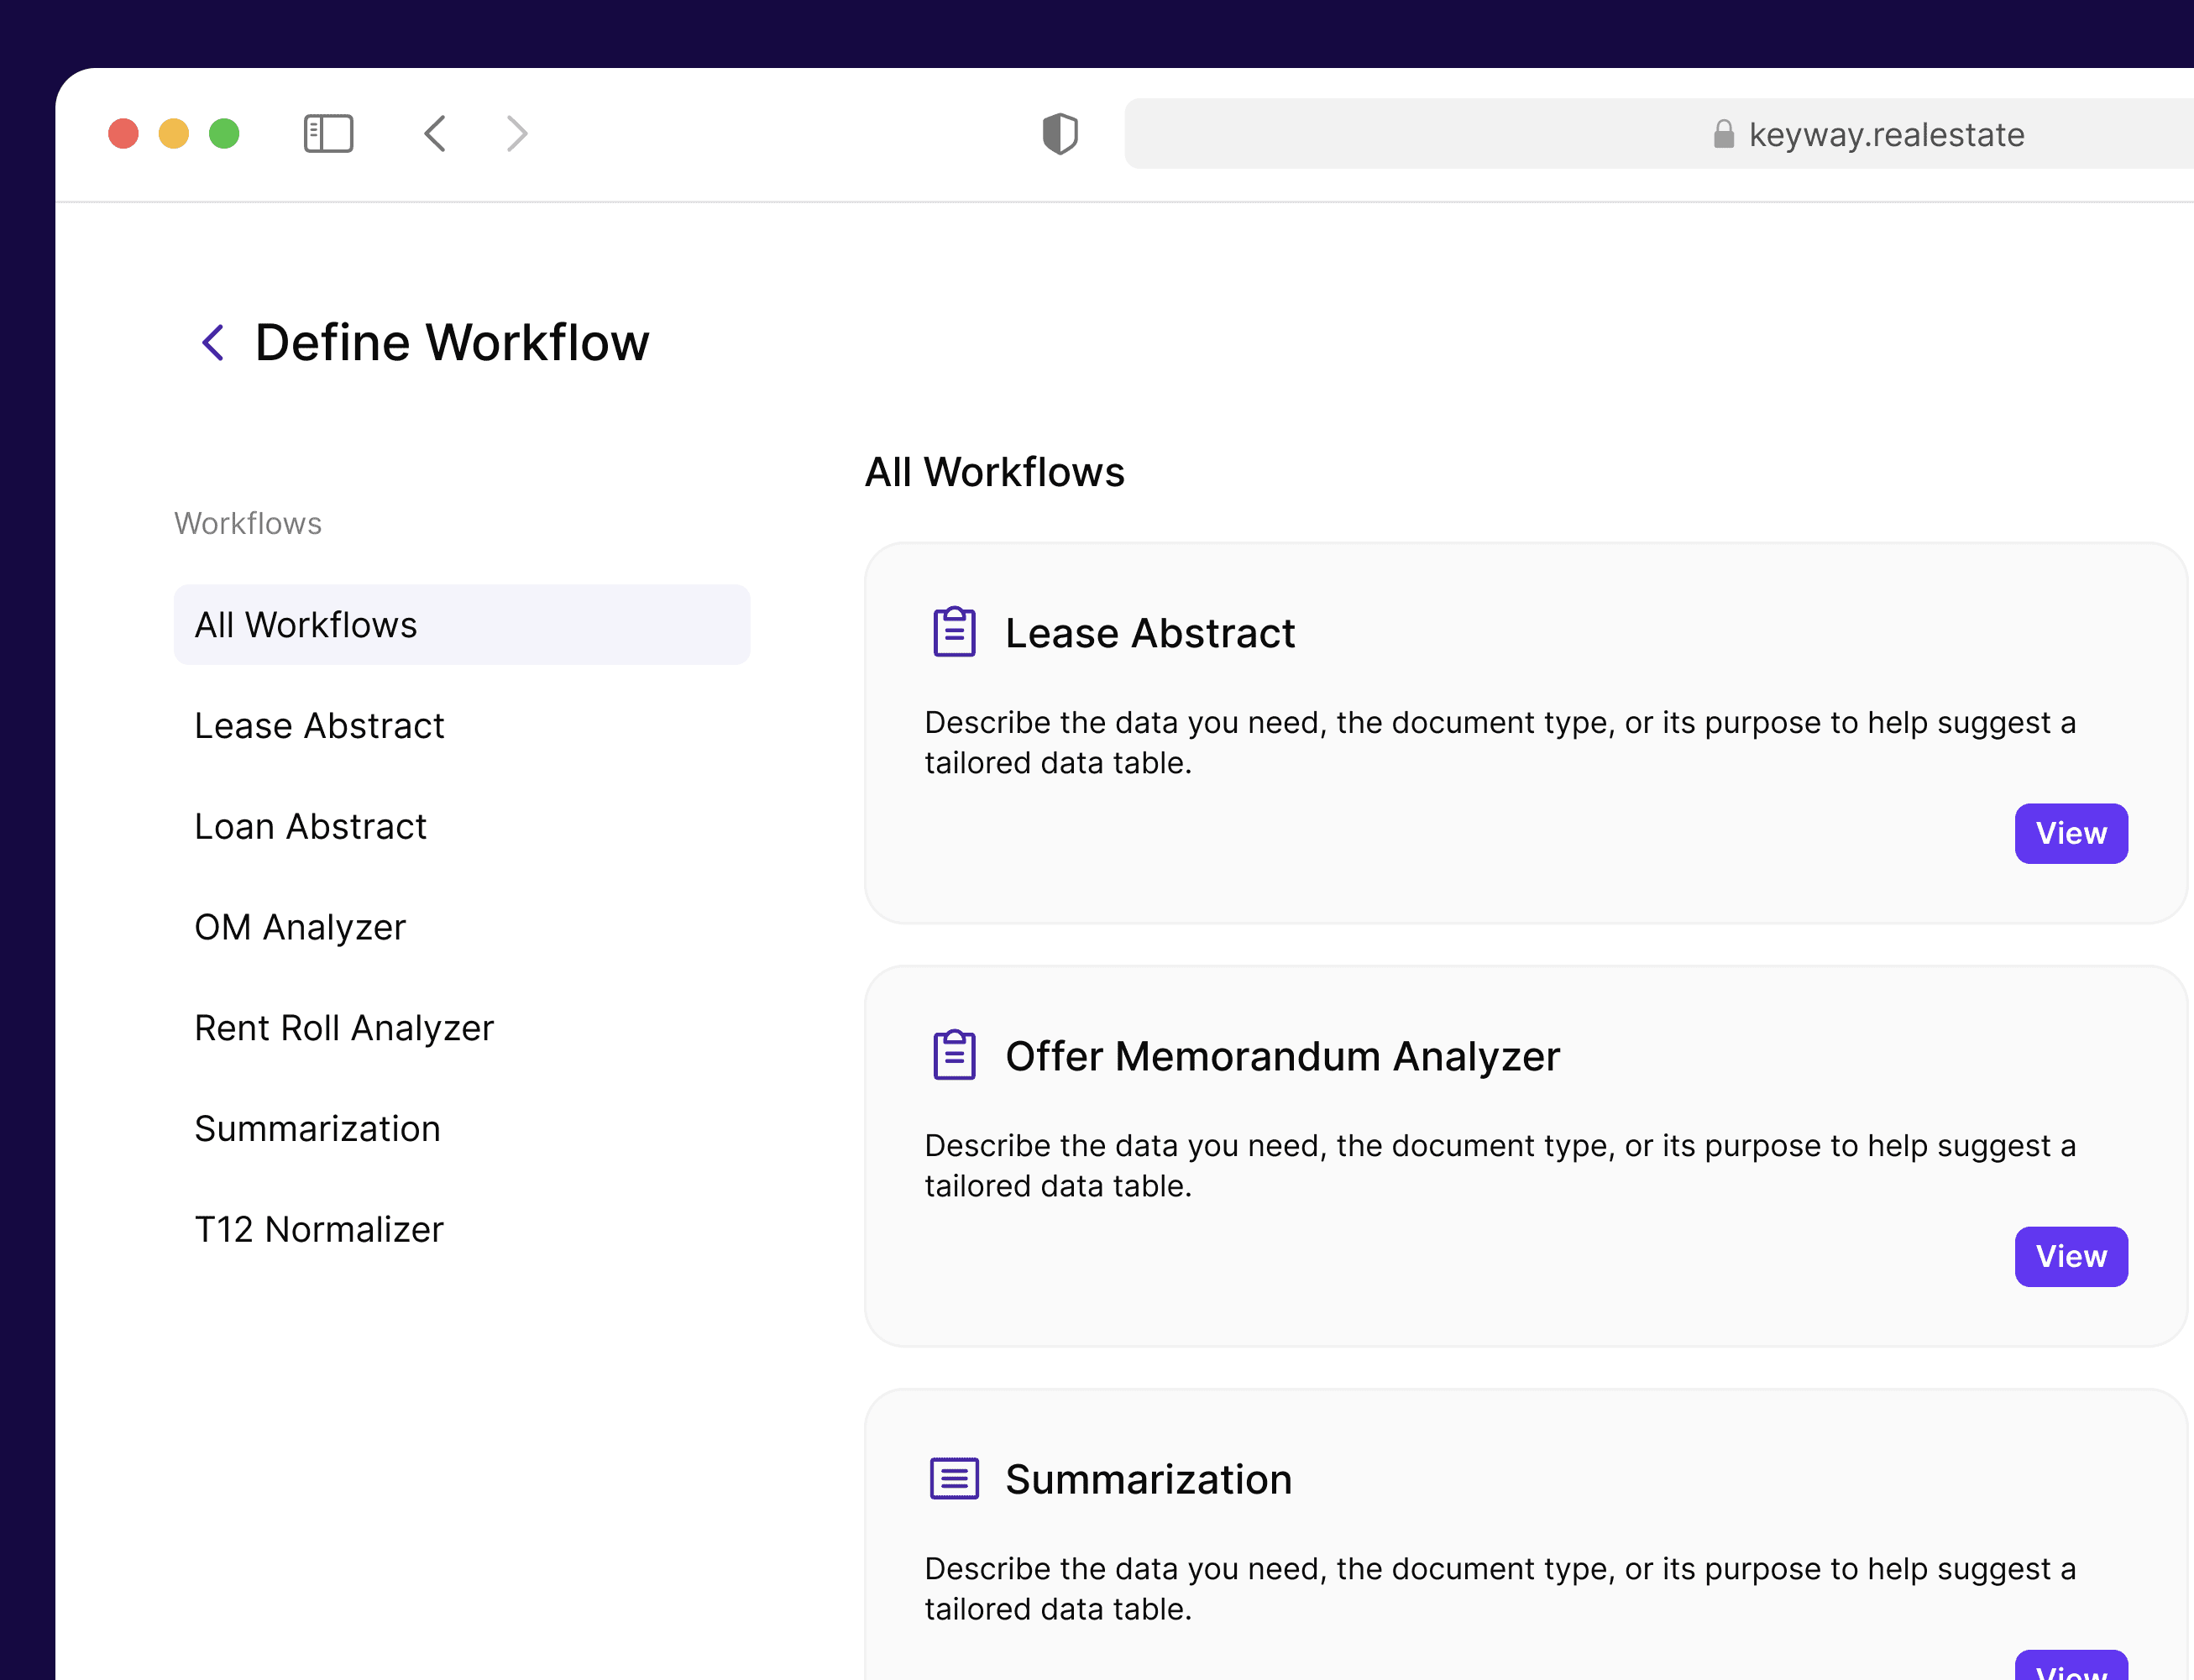Close the window with the red button
2194x1680 pixels.
point(123,133)
